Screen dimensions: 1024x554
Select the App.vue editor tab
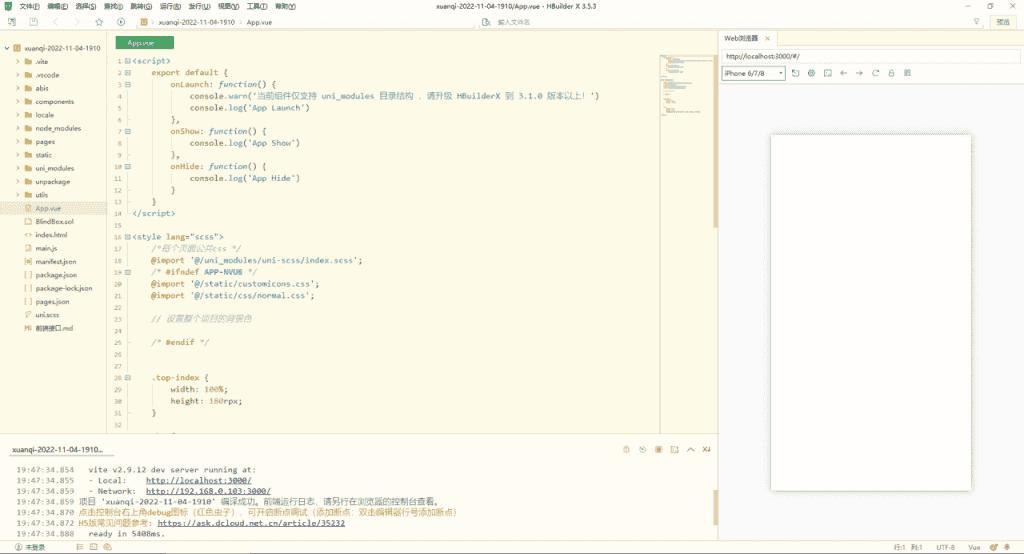coord(144,43)
